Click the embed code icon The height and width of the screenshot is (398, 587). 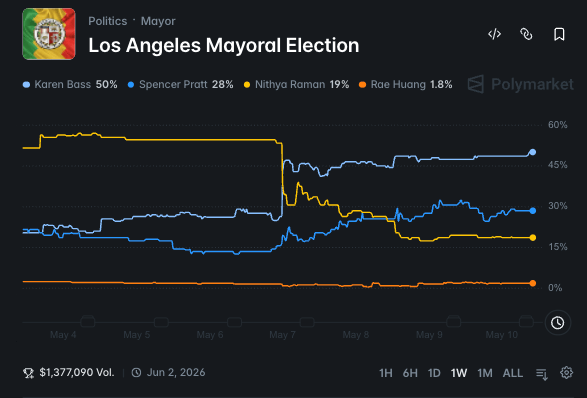pyautogui.click(x=494, y=34)
